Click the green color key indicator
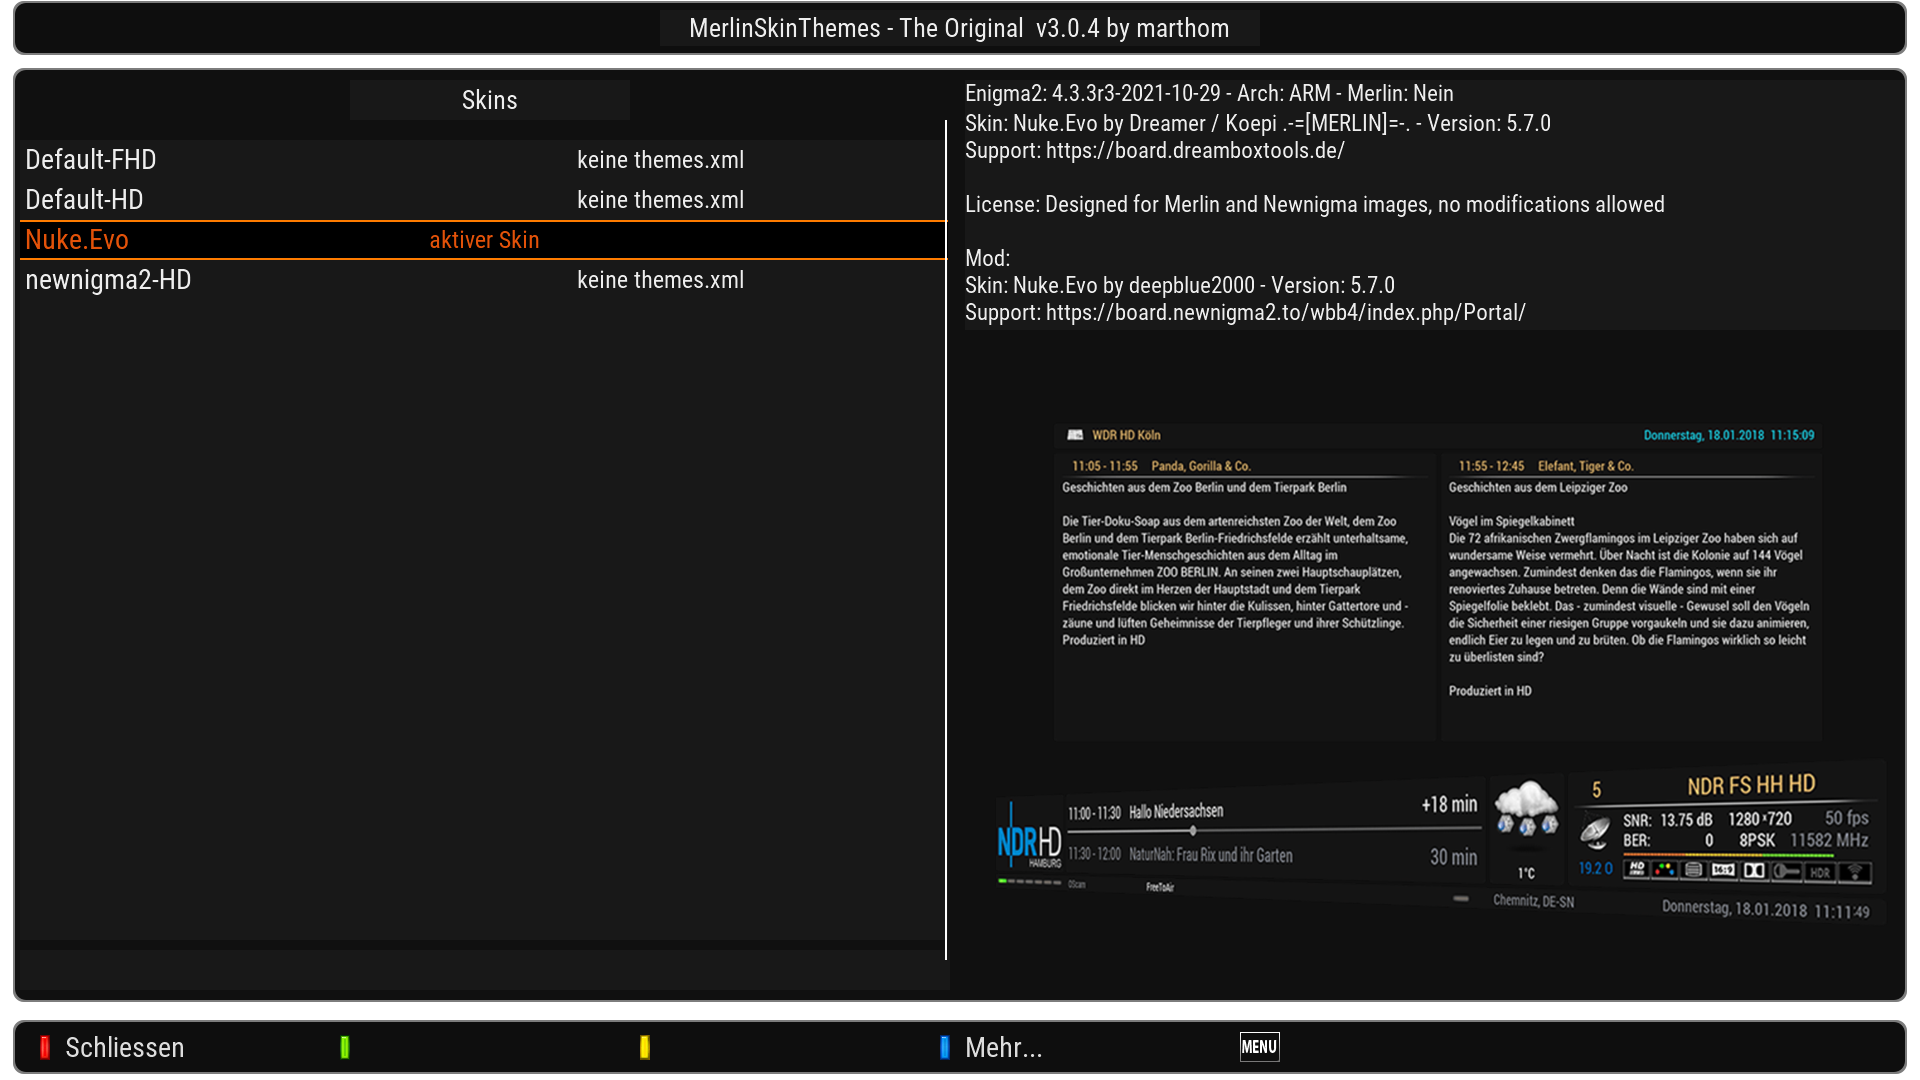 pos(344,1047)
